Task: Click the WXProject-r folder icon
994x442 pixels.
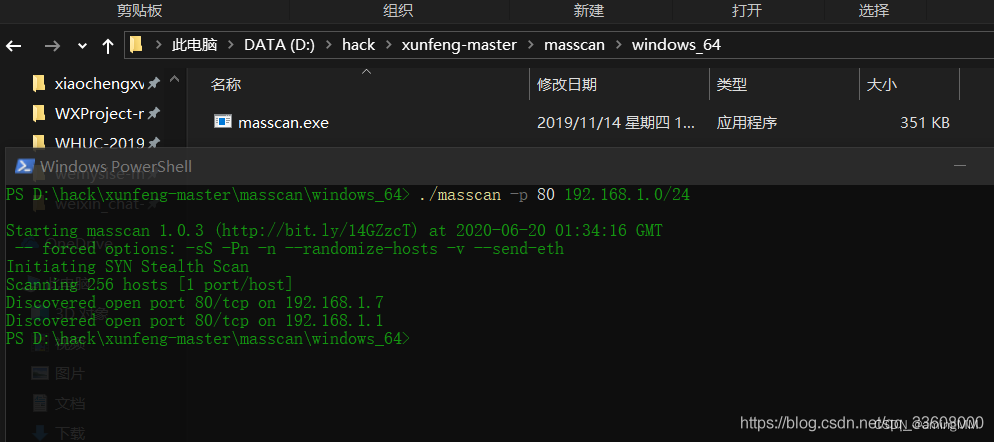Action: pos(39,114)
